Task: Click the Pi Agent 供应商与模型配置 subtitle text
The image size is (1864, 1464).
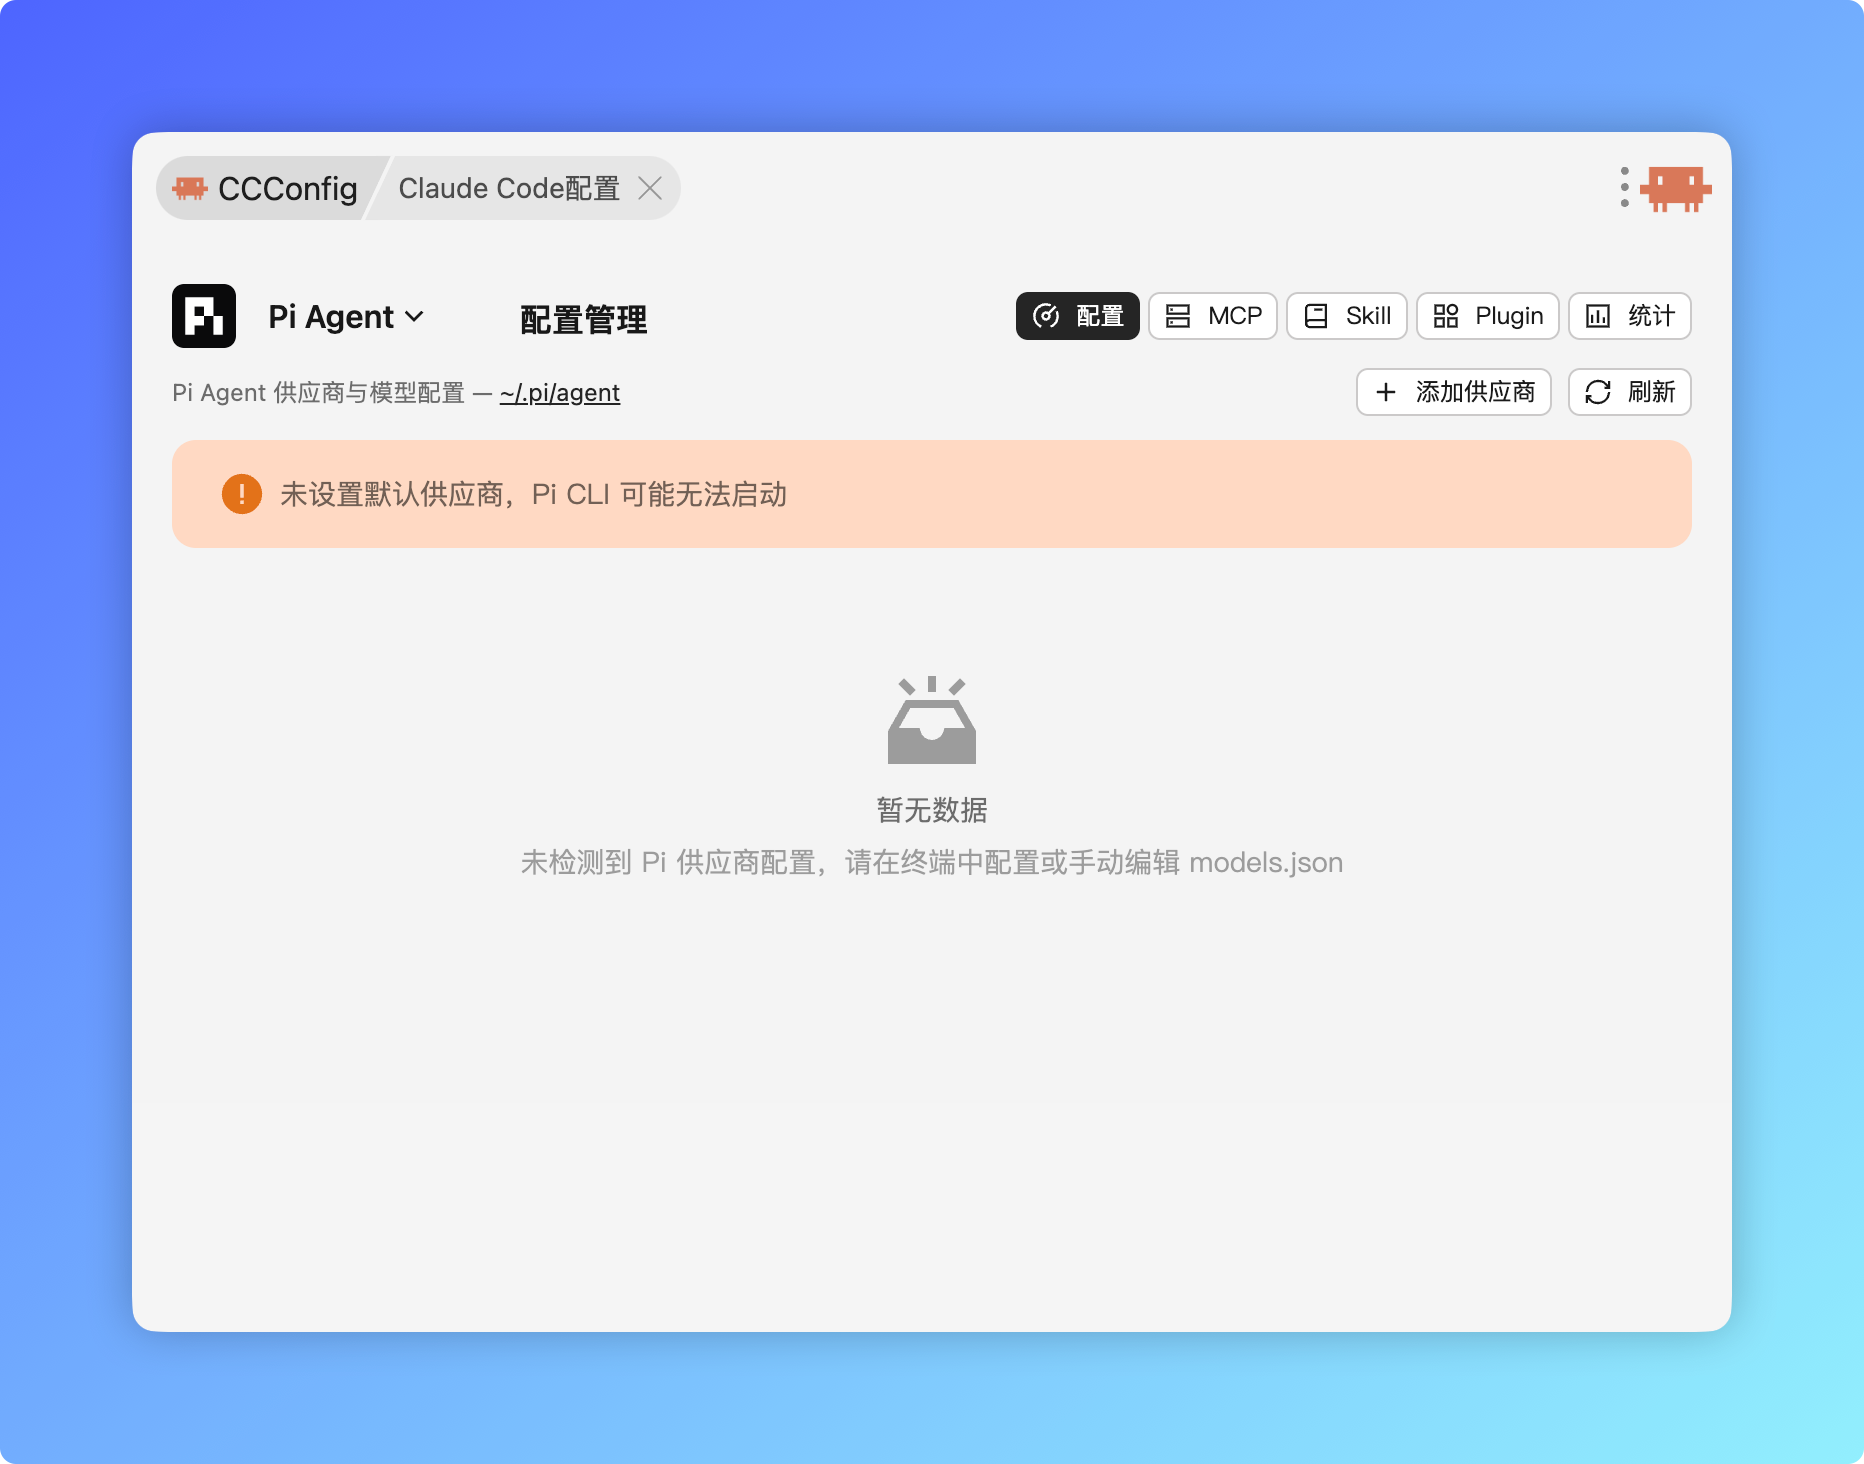Action: [319, 393]
